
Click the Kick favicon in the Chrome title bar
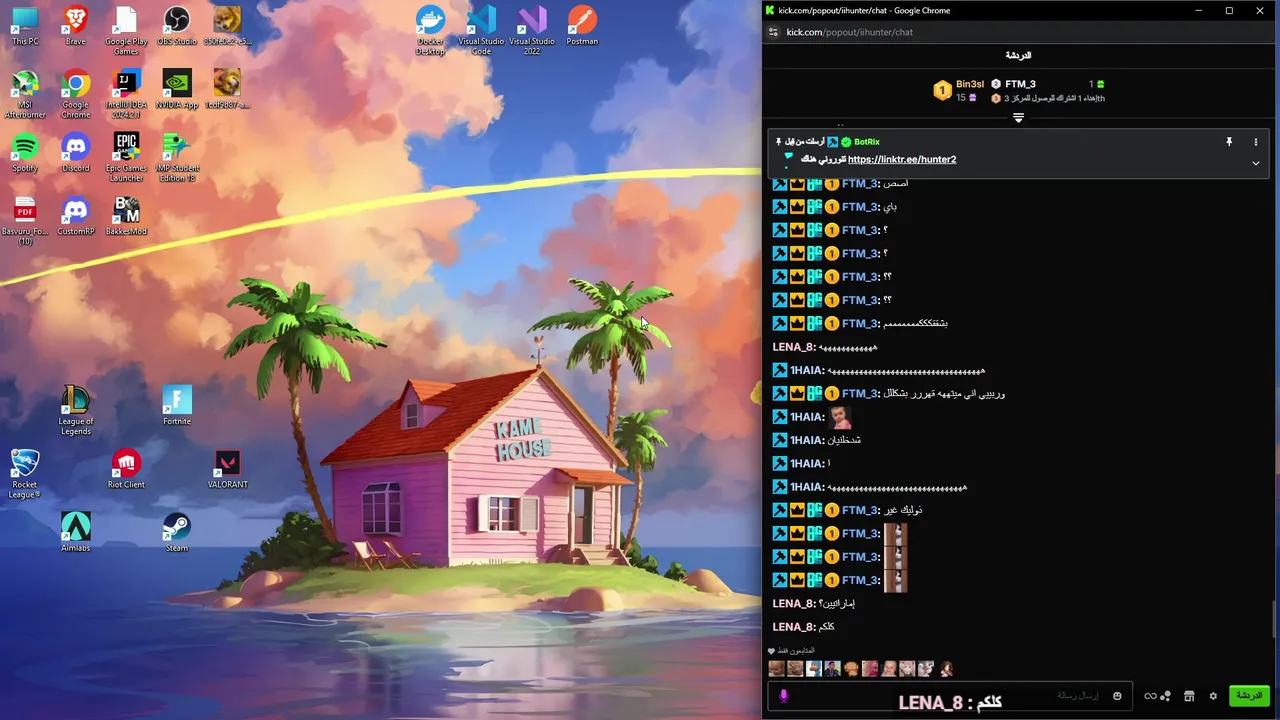(770, 10)
